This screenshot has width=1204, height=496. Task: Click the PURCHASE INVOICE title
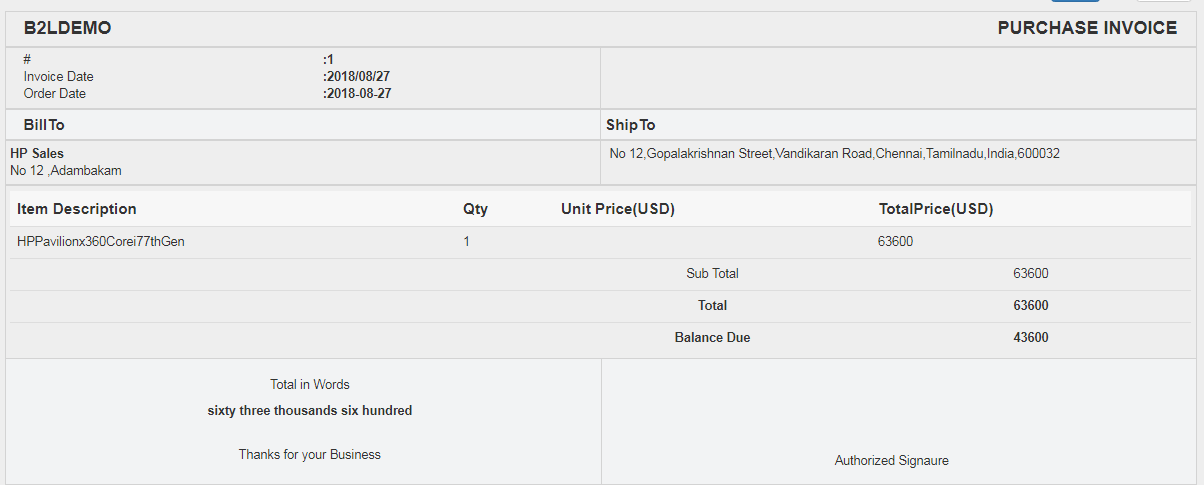tap(1087, 28)
